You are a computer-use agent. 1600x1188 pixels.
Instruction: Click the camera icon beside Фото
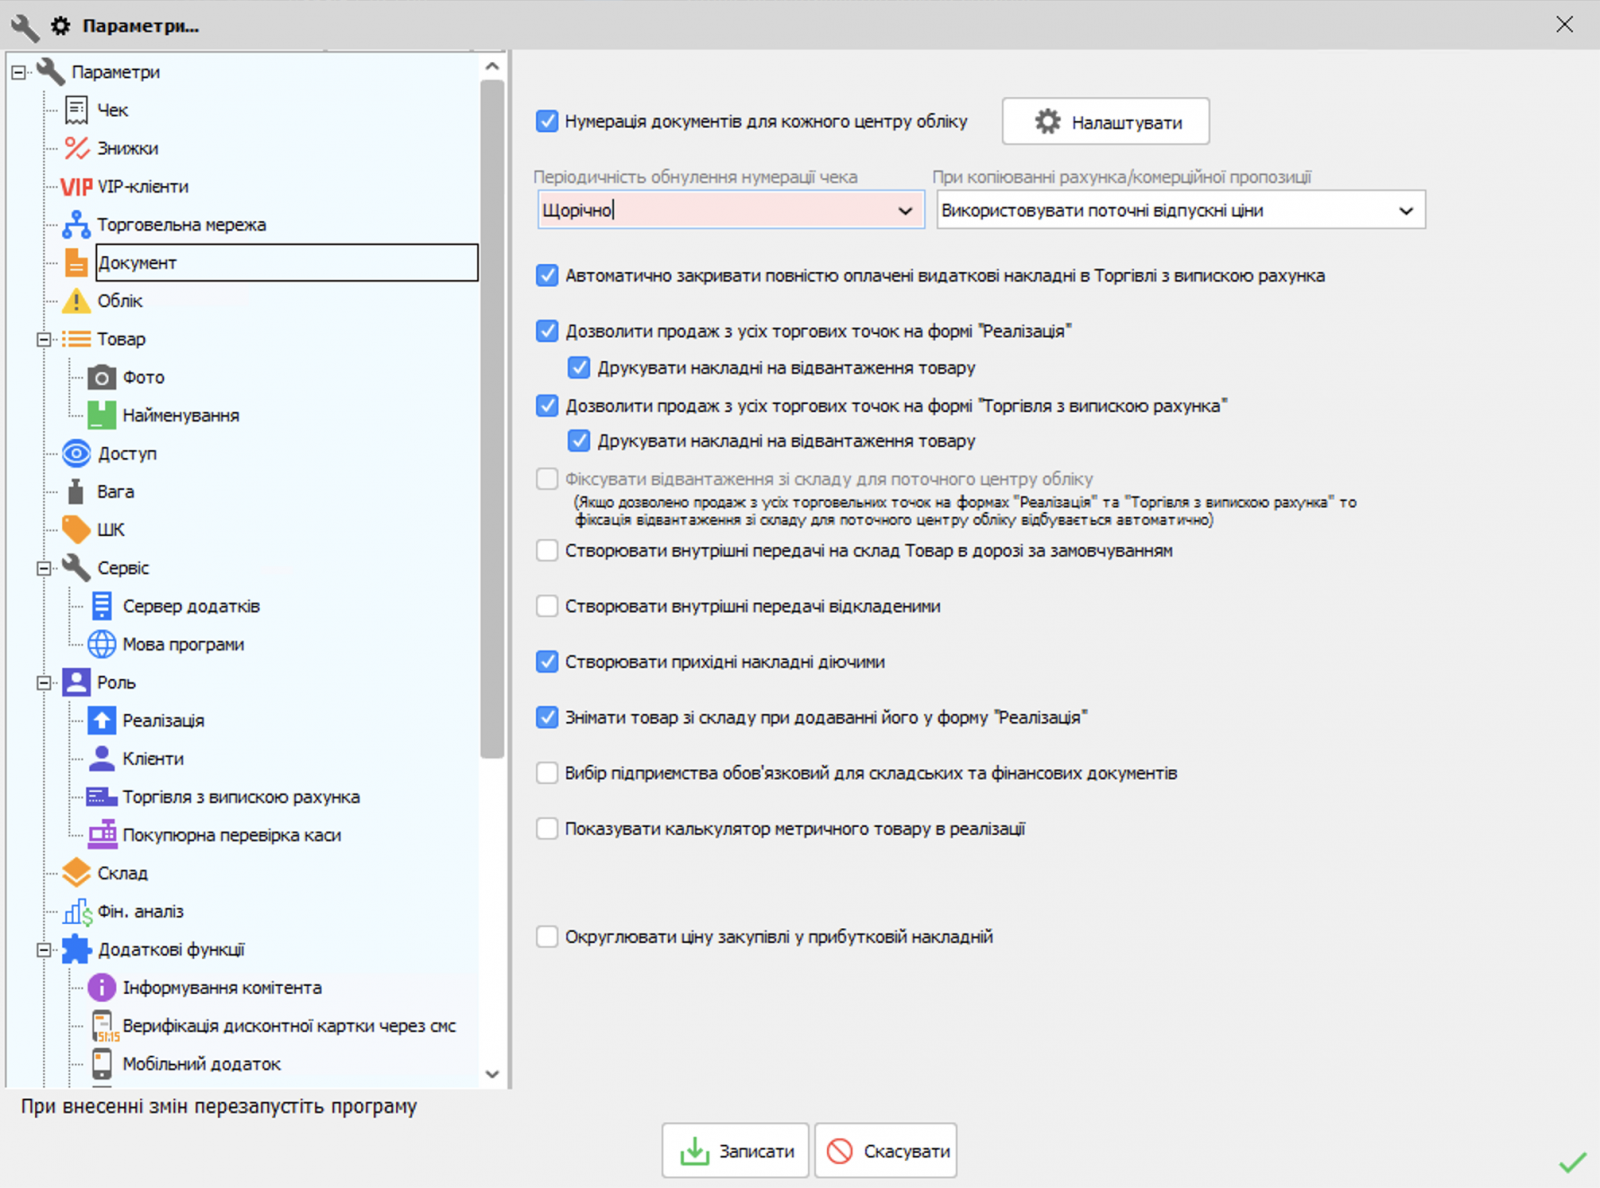pyautogui.click(x=101, y=377)
